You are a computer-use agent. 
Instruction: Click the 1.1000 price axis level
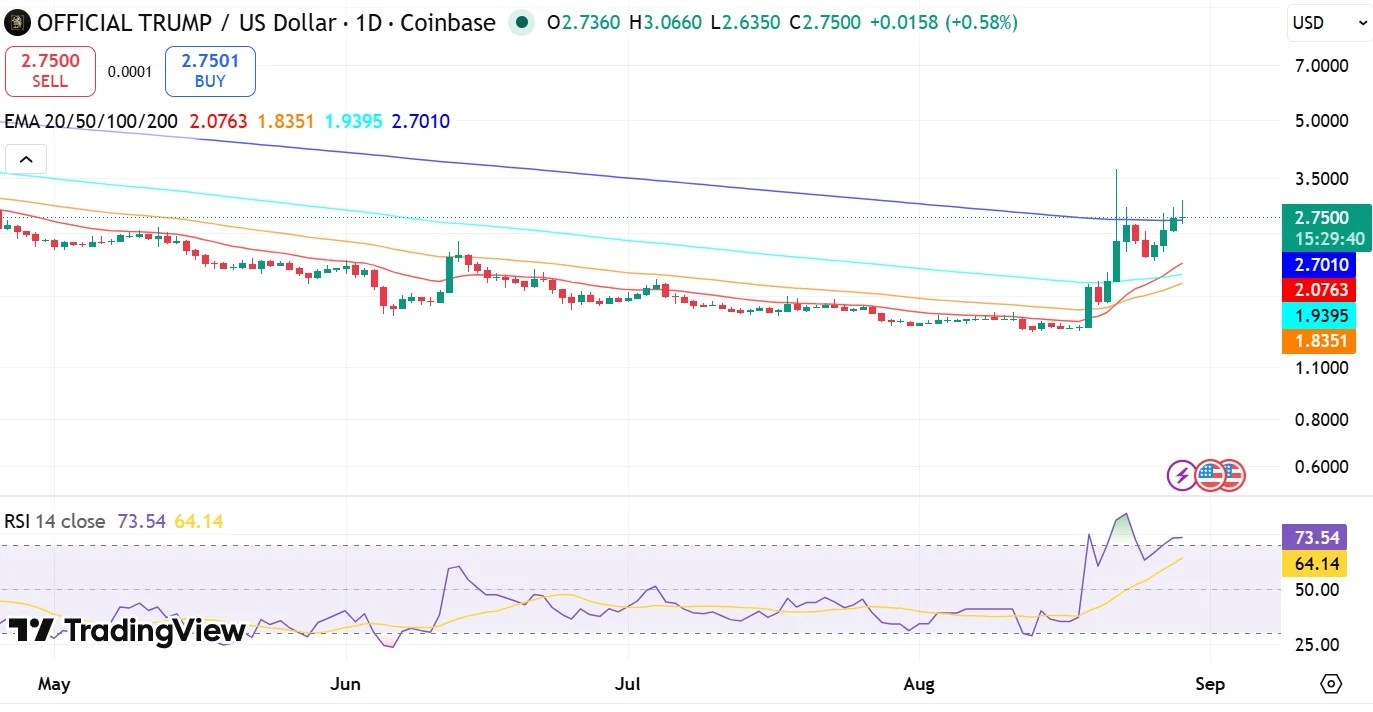point(1322,368)
